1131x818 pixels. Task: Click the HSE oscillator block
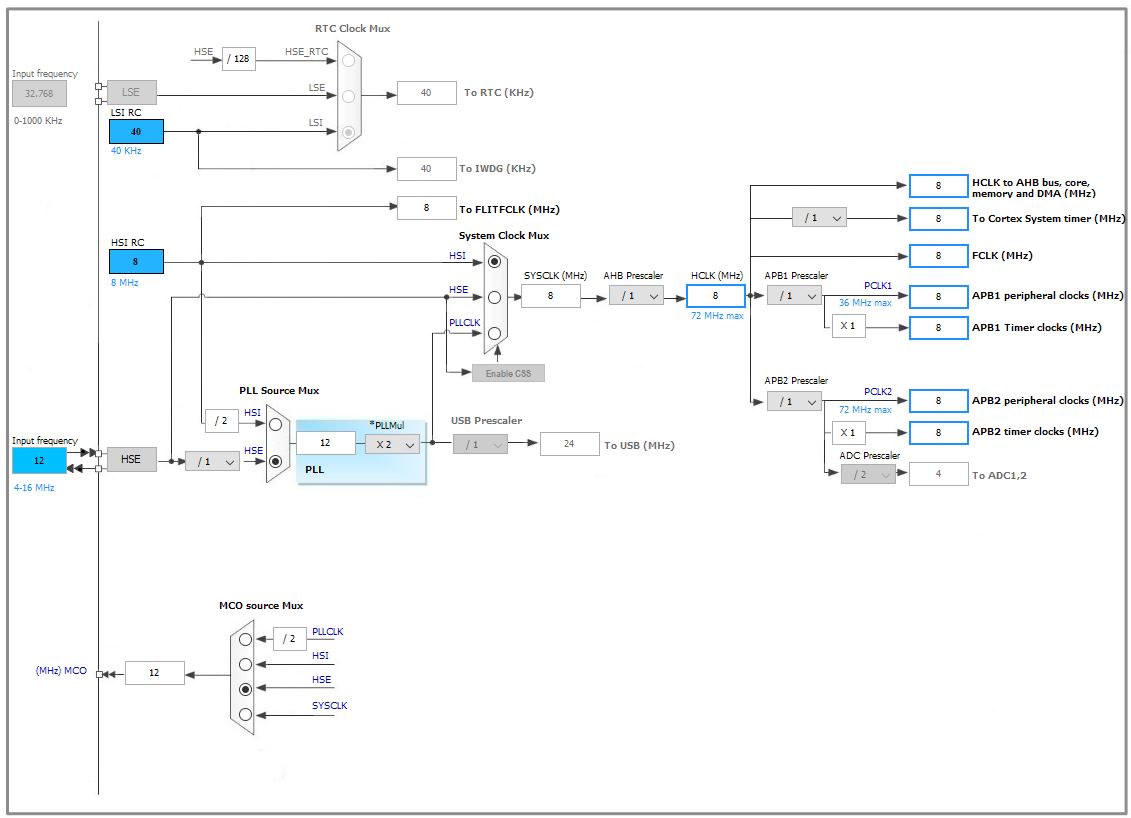pyautogui.click(x=131, y=459)
